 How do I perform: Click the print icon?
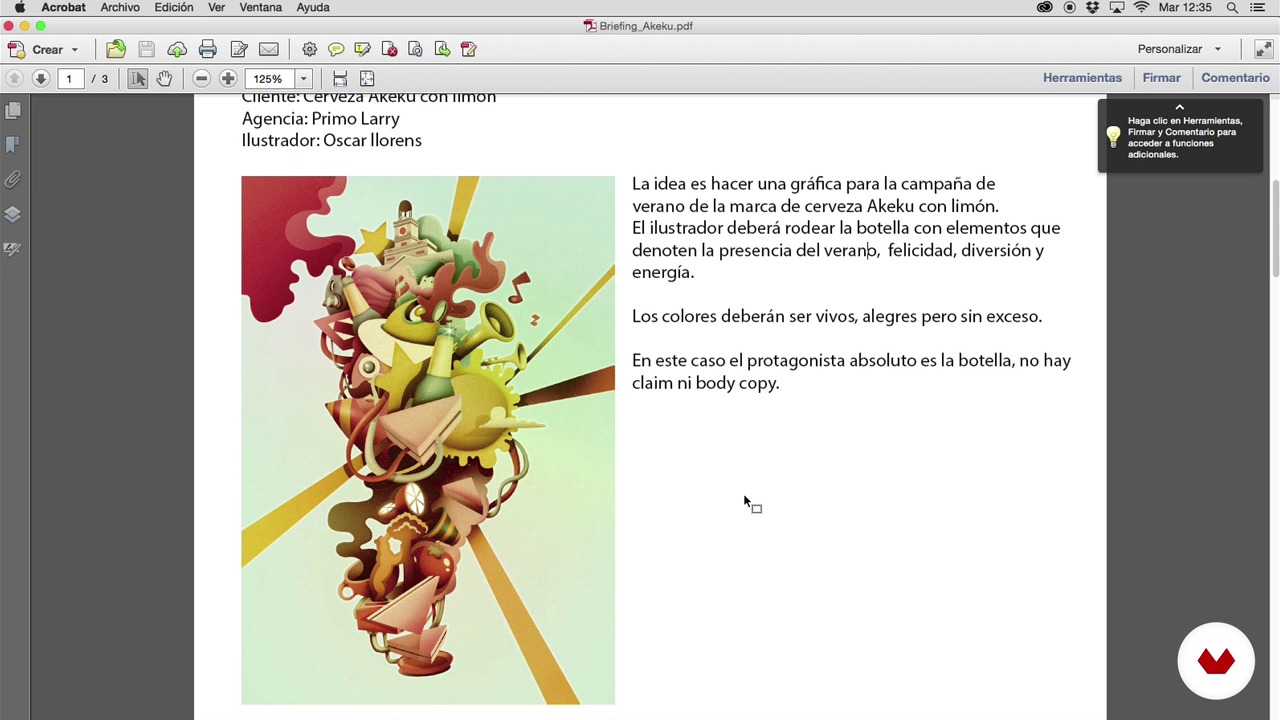(x=207, y=49)
